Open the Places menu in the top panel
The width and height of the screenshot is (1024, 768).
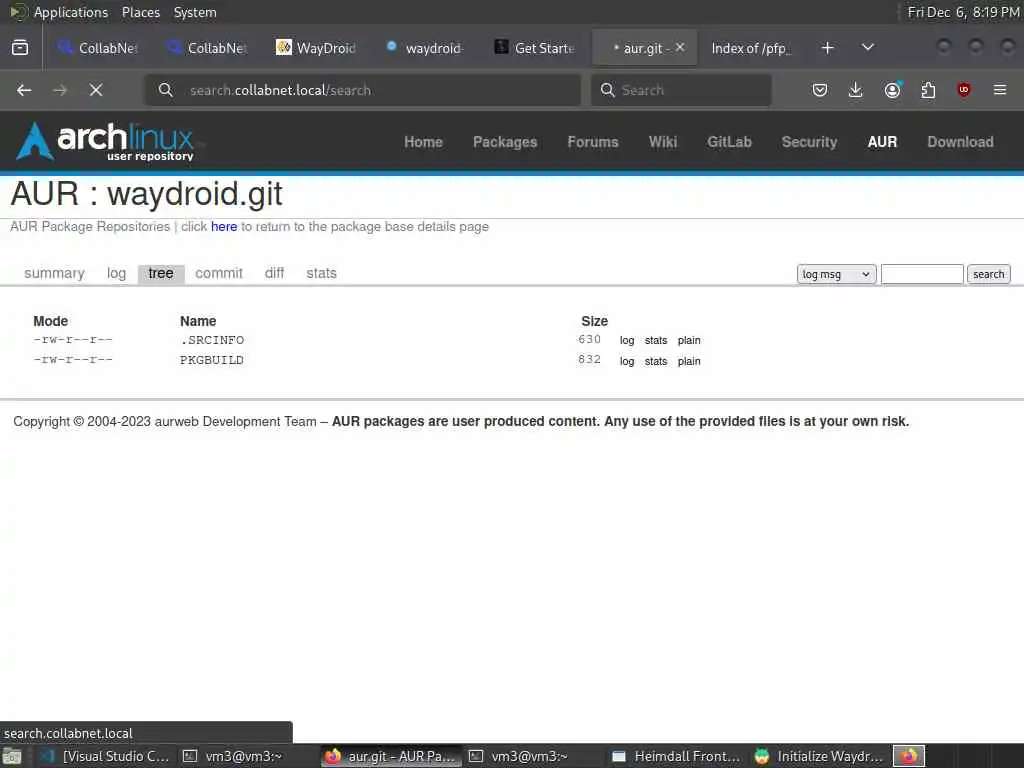tap(140, 12)
